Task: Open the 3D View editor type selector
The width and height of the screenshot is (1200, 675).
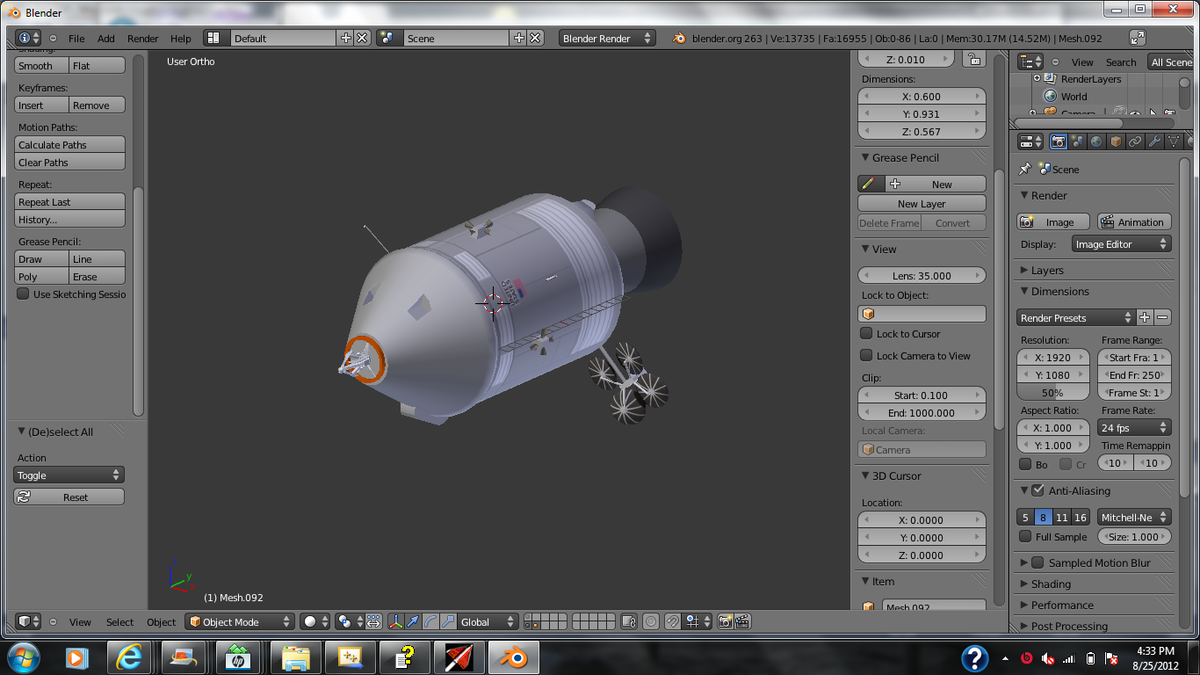Action: [x=29, y=621]
